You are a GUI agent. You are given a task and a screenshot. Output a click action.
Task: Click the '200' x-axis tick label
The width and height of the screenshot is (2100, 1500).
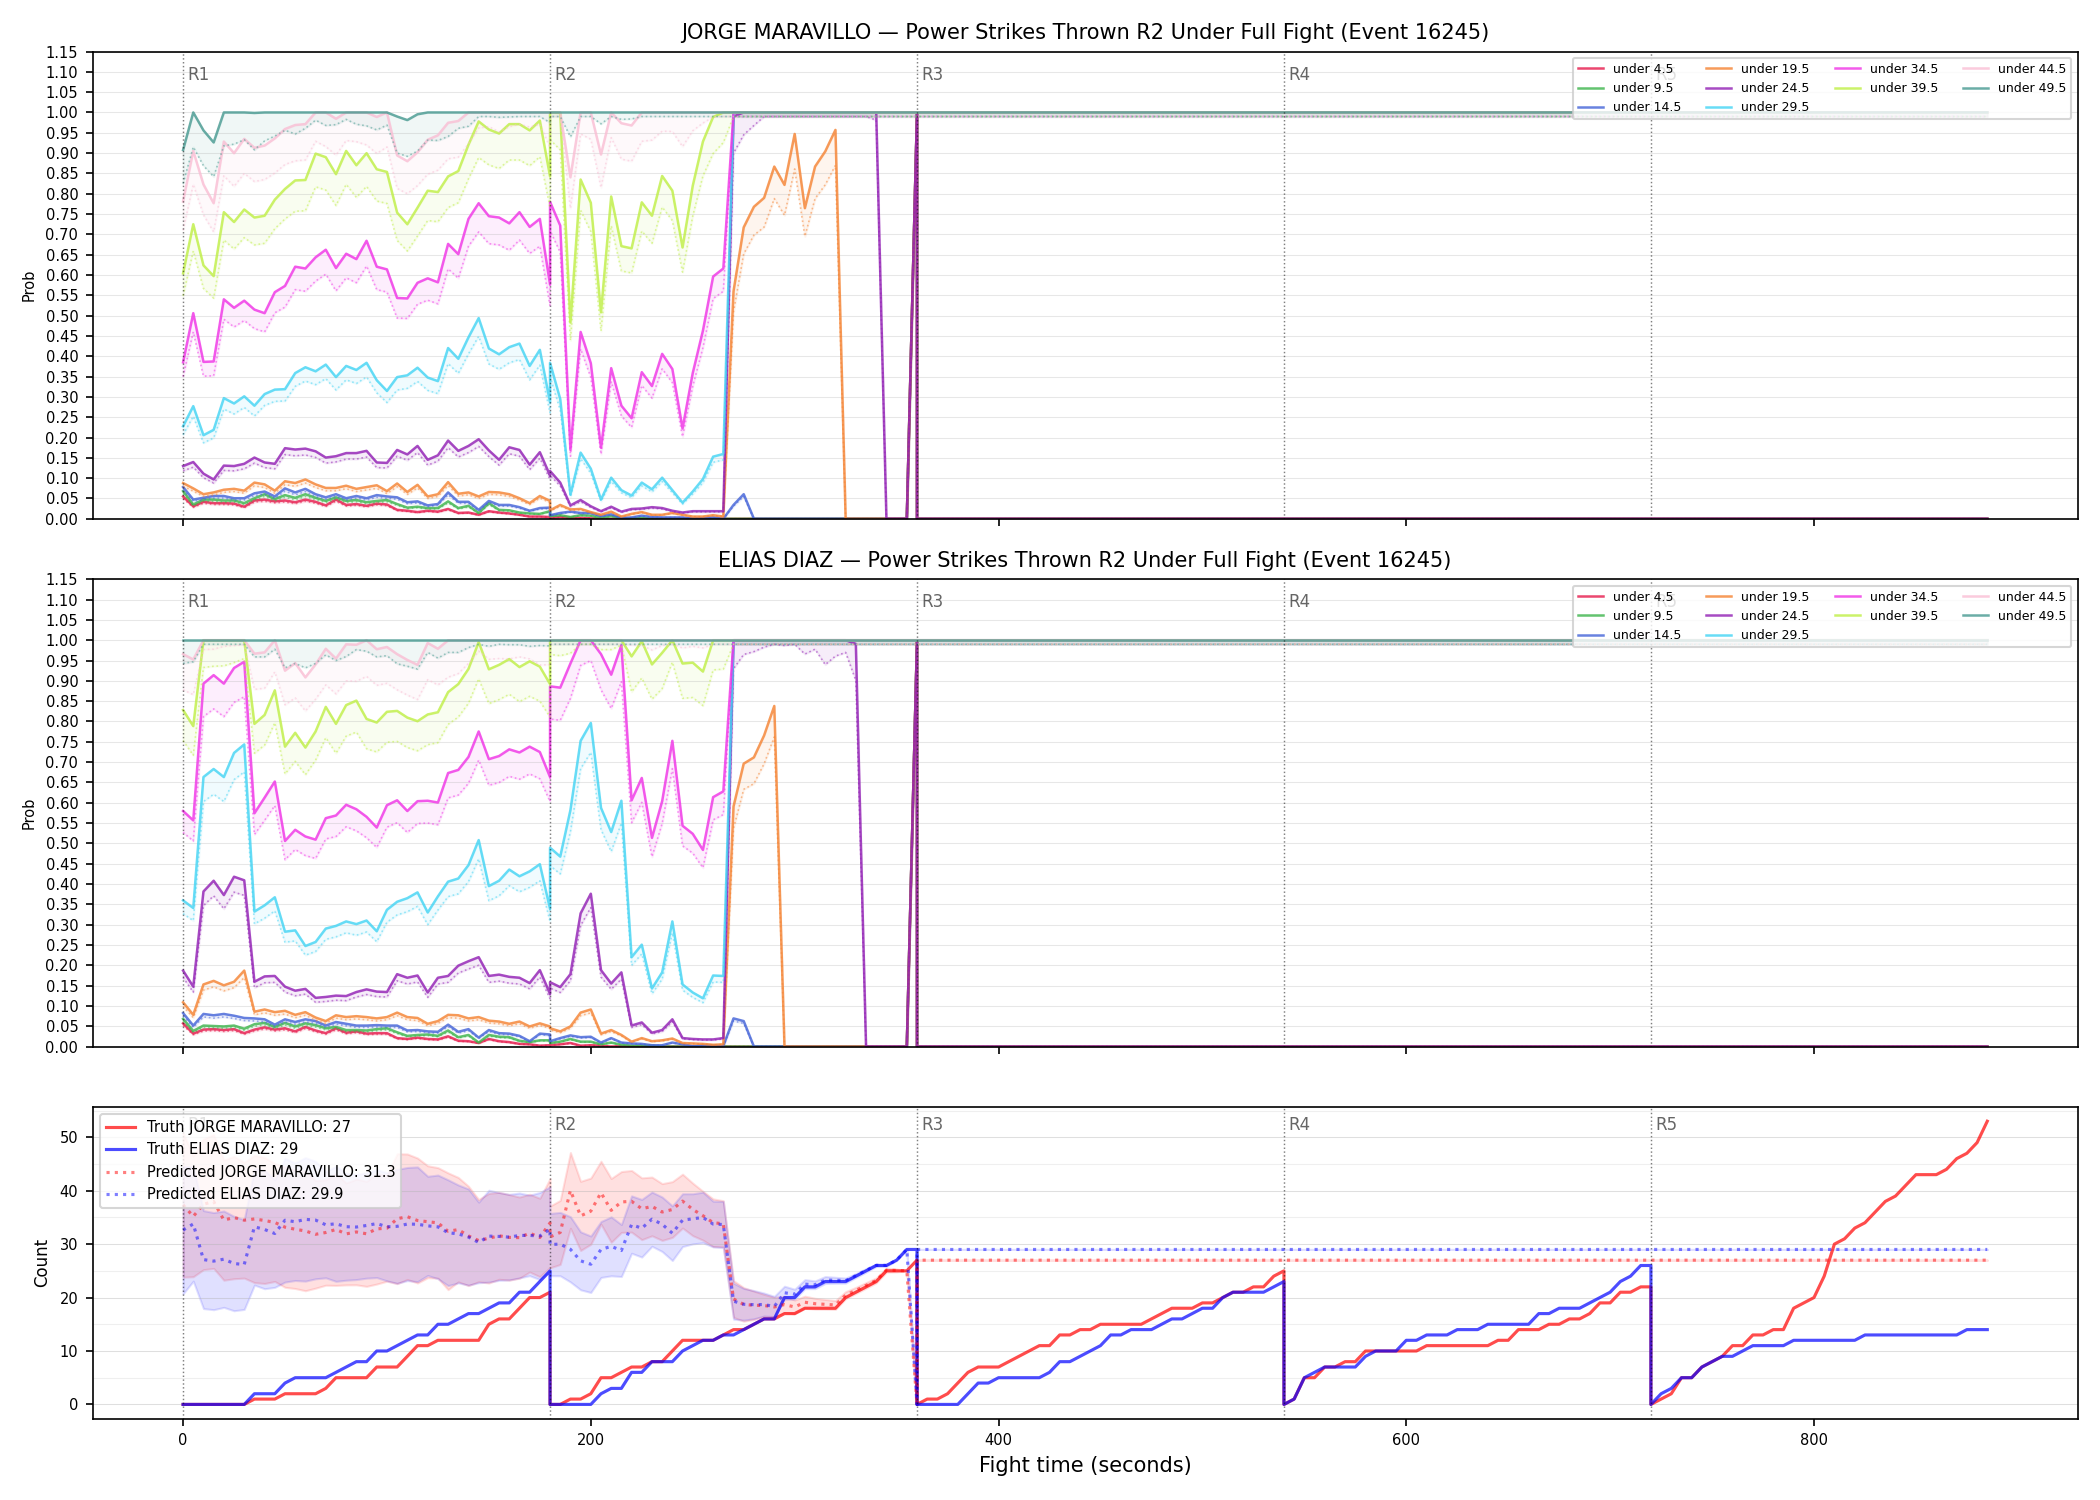pyautogui.click(x=590, y=1440)
